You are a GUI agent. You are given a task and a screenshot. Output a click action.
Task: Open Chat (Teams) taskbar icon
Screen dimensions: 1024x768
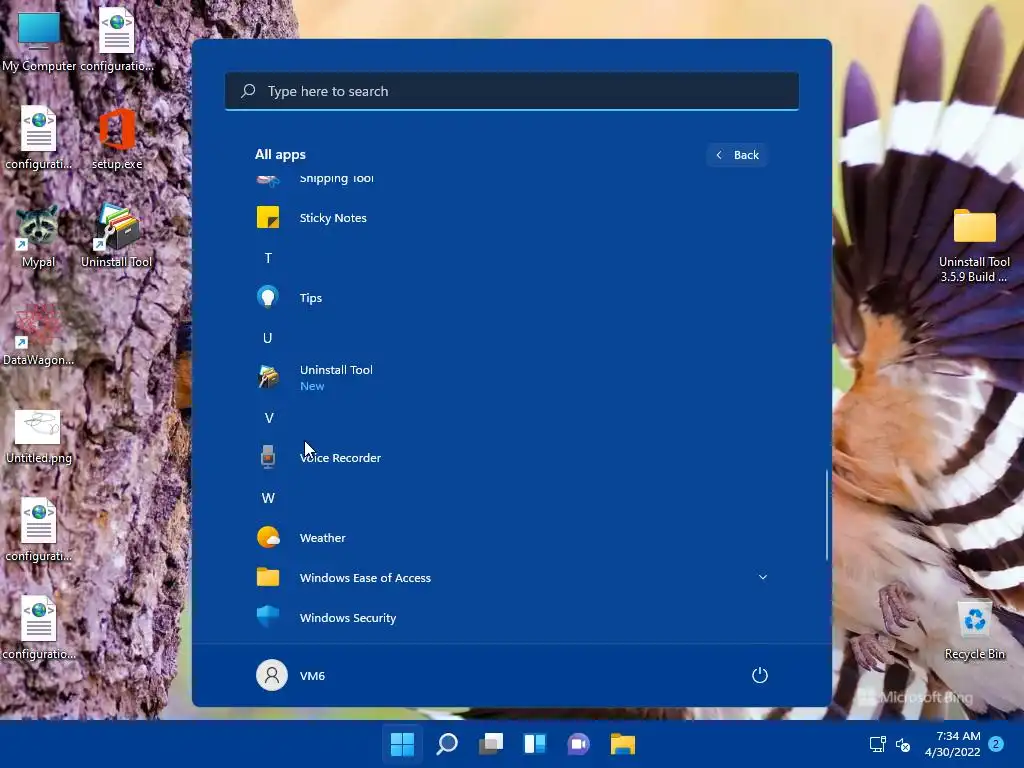(x=579, y=744)
